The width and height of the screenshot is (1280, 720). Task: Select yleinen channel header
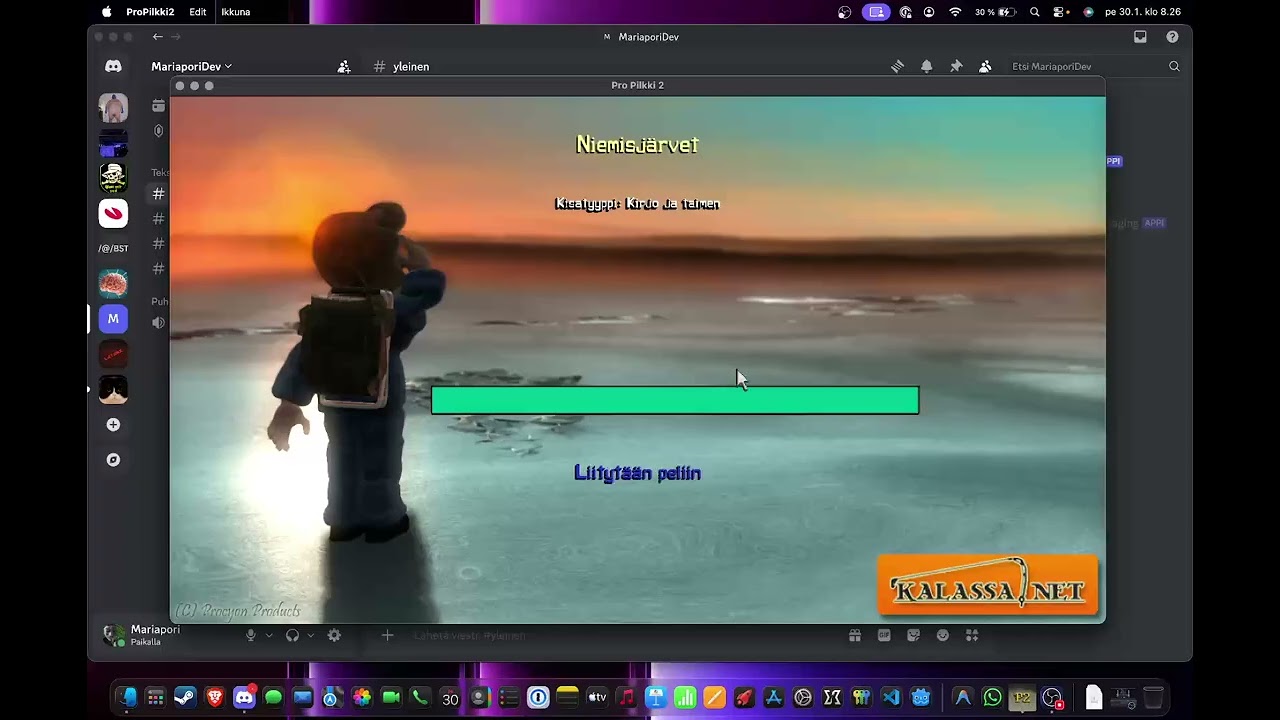coord(401,66)
